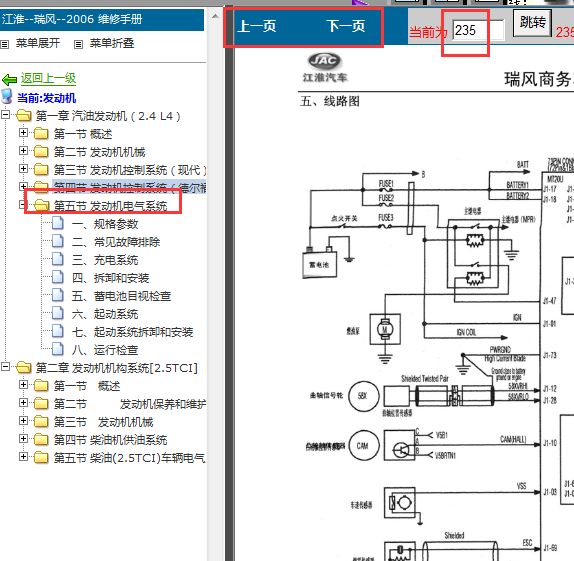Viewport: 574px width, 561px height.
Task: Collapse 第二章 发动机机构系统[2.5TCI] node
Action: tap(5, 366)
